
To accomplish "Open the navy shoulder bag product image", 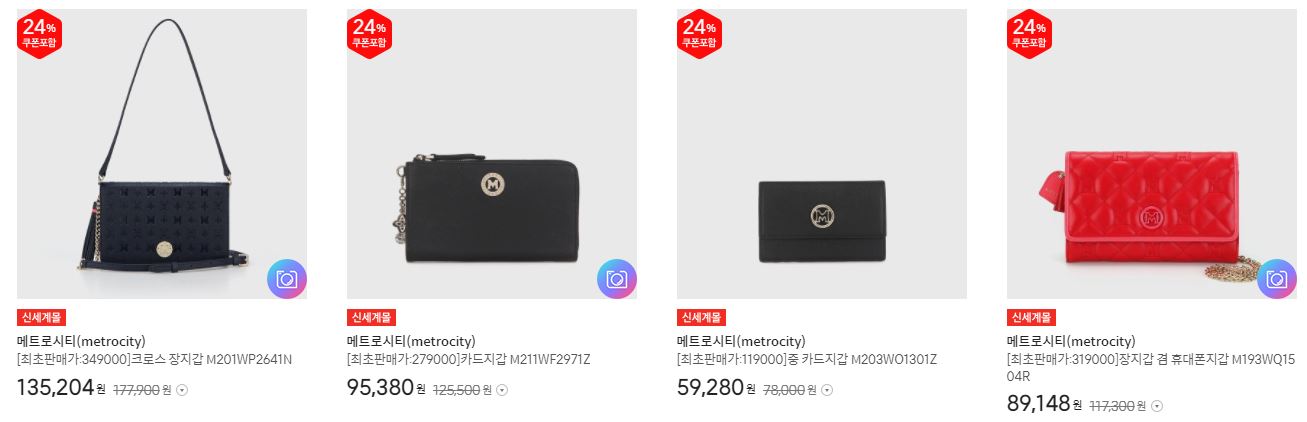I will 162,154.
